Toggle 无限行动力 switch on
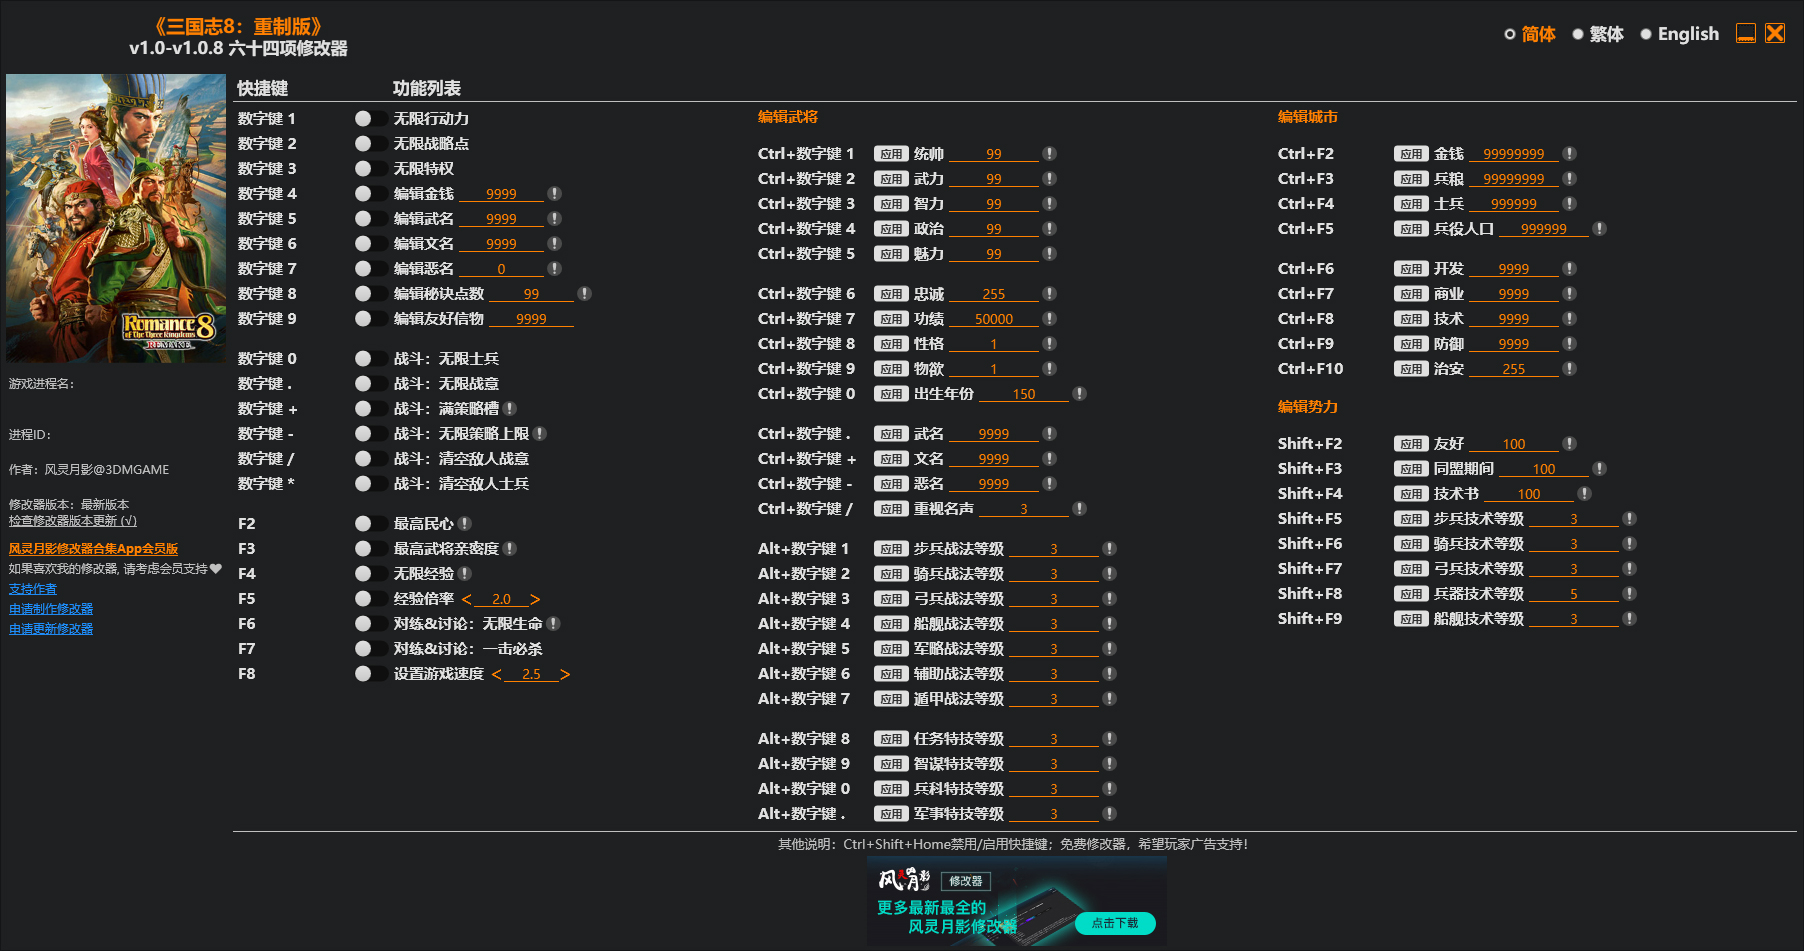 point(371,119)
